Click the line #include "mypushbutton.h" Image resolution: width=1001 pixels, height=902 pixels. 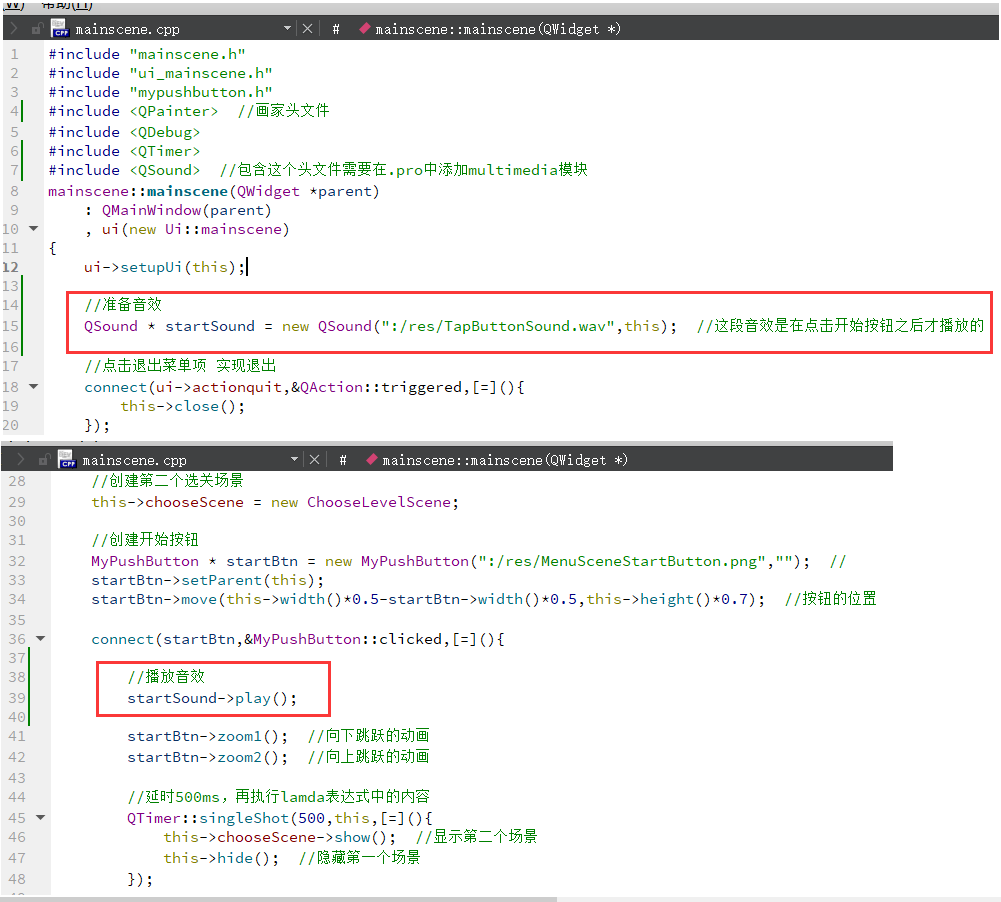click(x=160, y=93)
